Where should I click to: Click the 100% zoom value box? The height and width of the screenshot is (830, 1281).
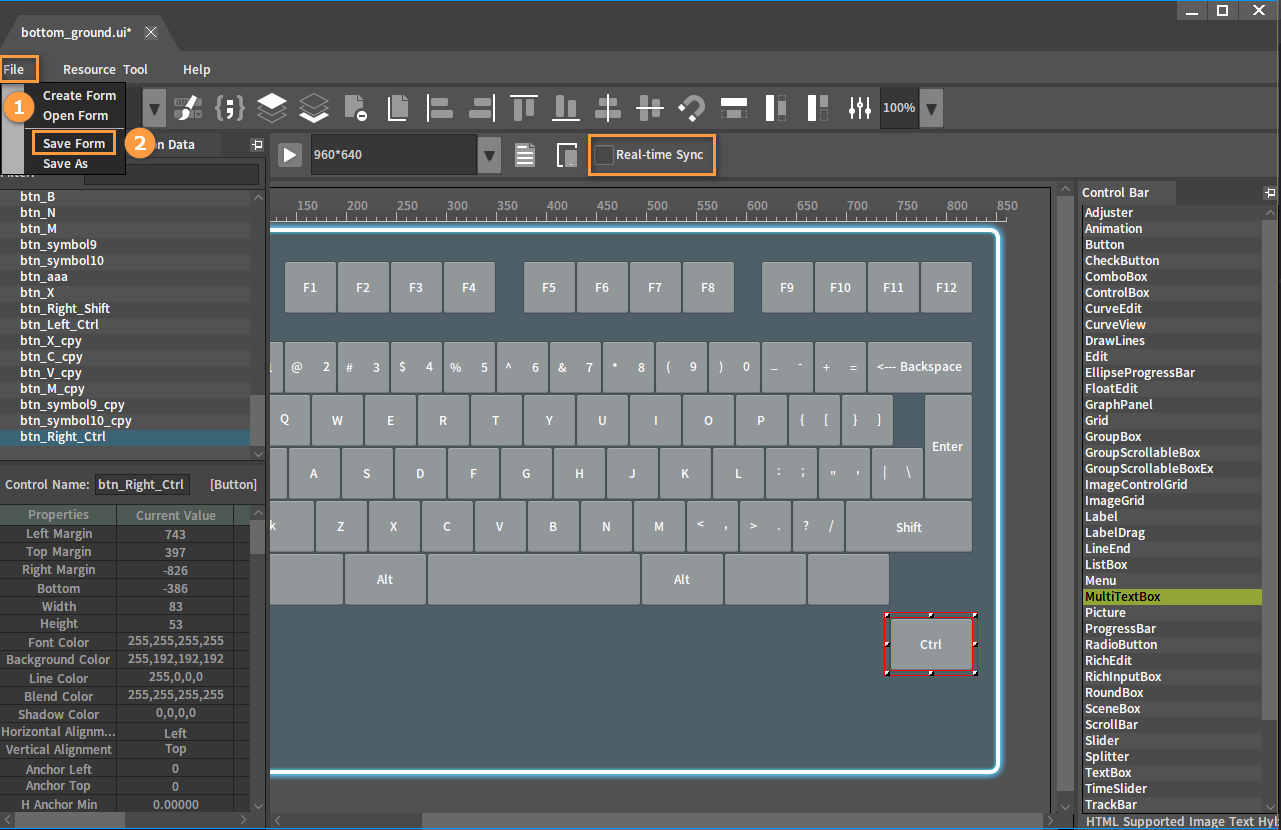click(899, 107)
